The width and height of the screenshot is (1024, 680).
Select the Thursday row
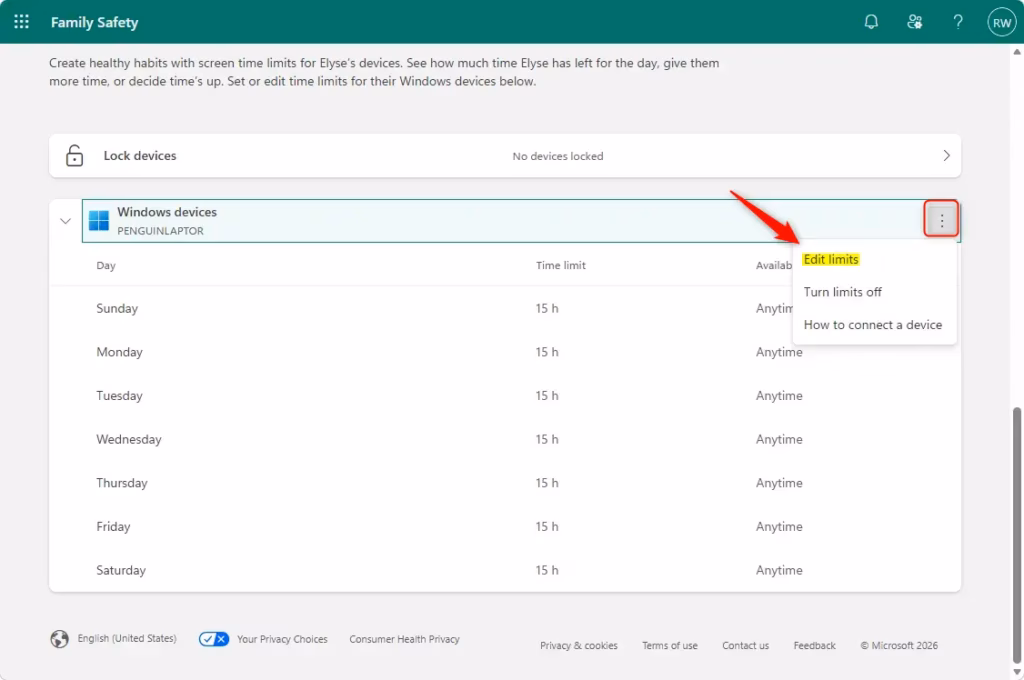point(505,483)
